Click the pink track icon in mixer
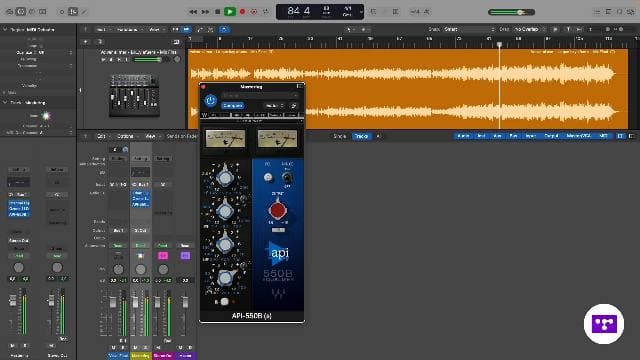This screenshot has width=640, height=360. coord(163,256)
